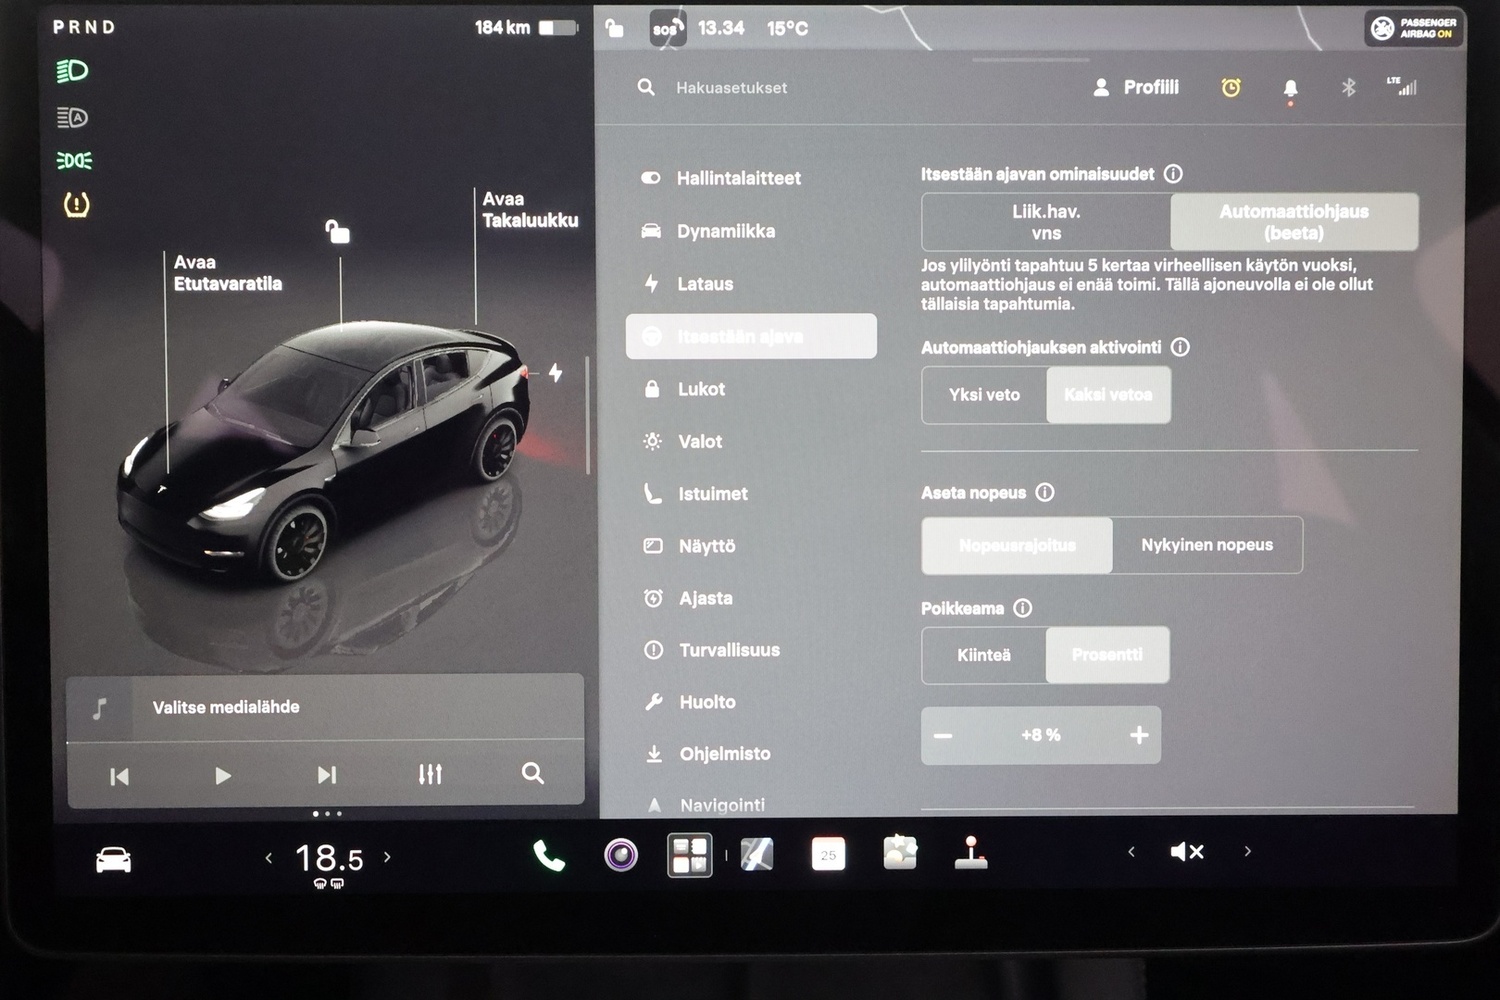Tap the alarm clock icon in the header
1500x1000 pixels.
1231,88
